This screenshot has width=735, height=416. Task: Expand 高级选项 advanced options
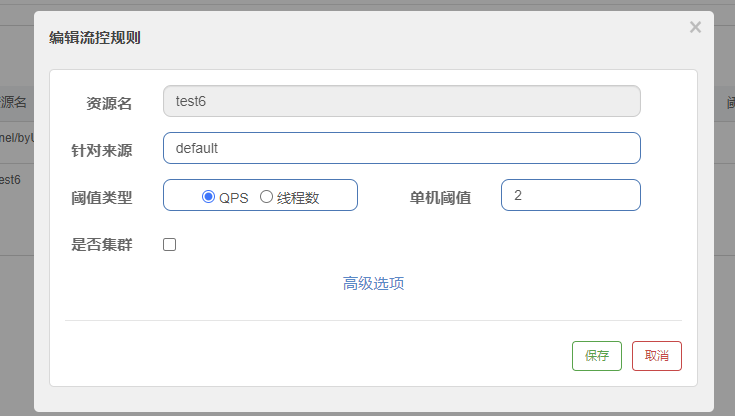(x=373, y=284)
